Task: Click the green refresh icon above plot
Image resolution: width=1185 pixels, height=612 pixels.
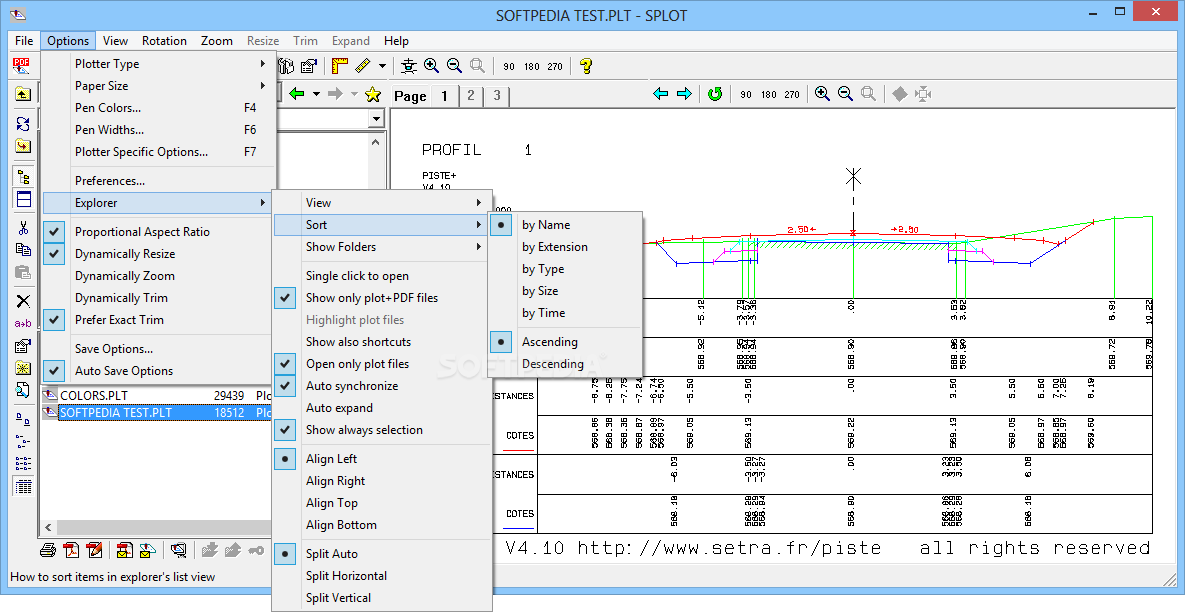Action: point(715,94)
